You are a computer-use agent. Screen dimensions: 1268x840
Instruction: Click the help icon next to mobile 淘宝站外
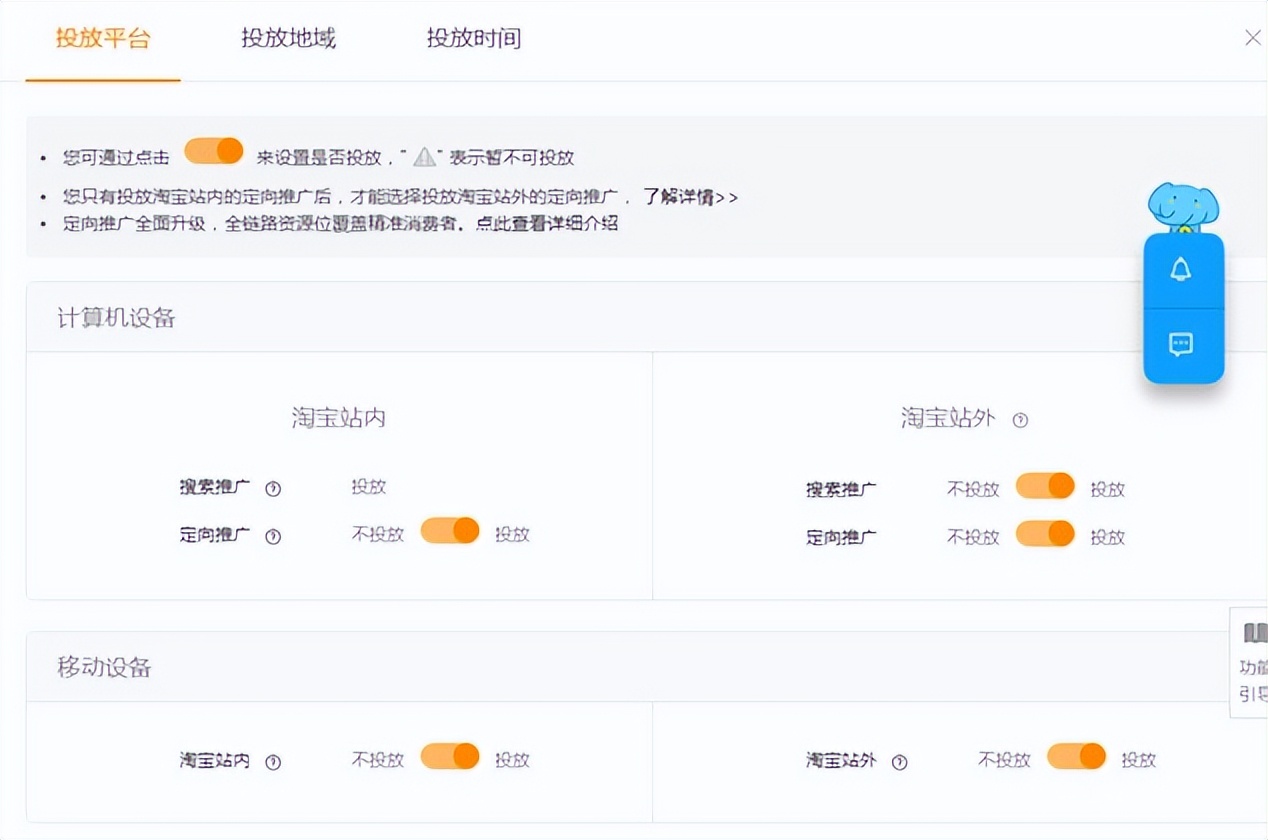point(901,761)
